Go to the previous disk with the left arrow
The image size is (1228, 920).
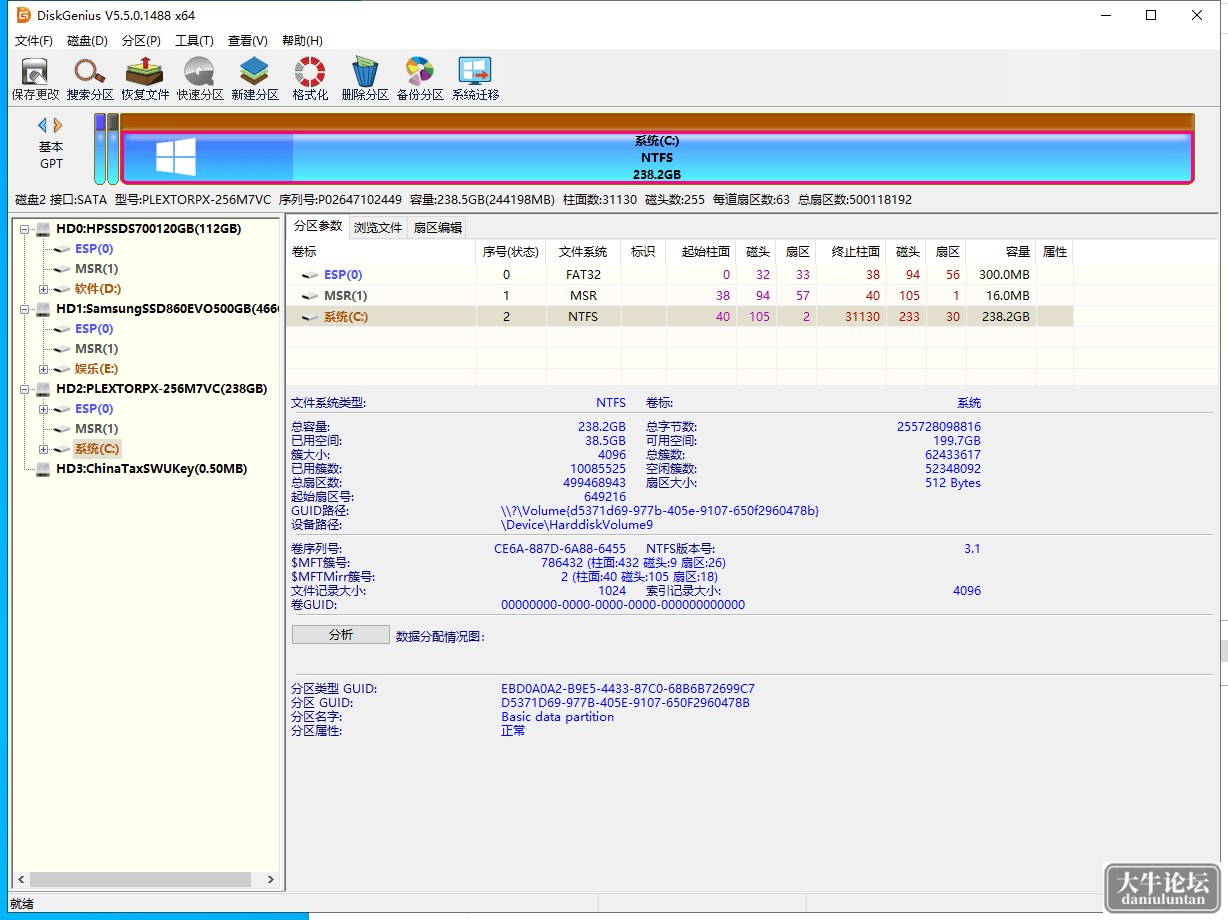(x=42, y=125)
